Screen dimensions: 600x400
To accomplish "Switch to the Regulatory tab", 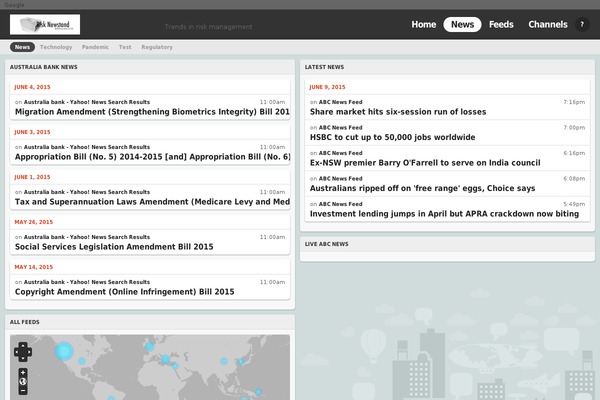I will 157,47.
